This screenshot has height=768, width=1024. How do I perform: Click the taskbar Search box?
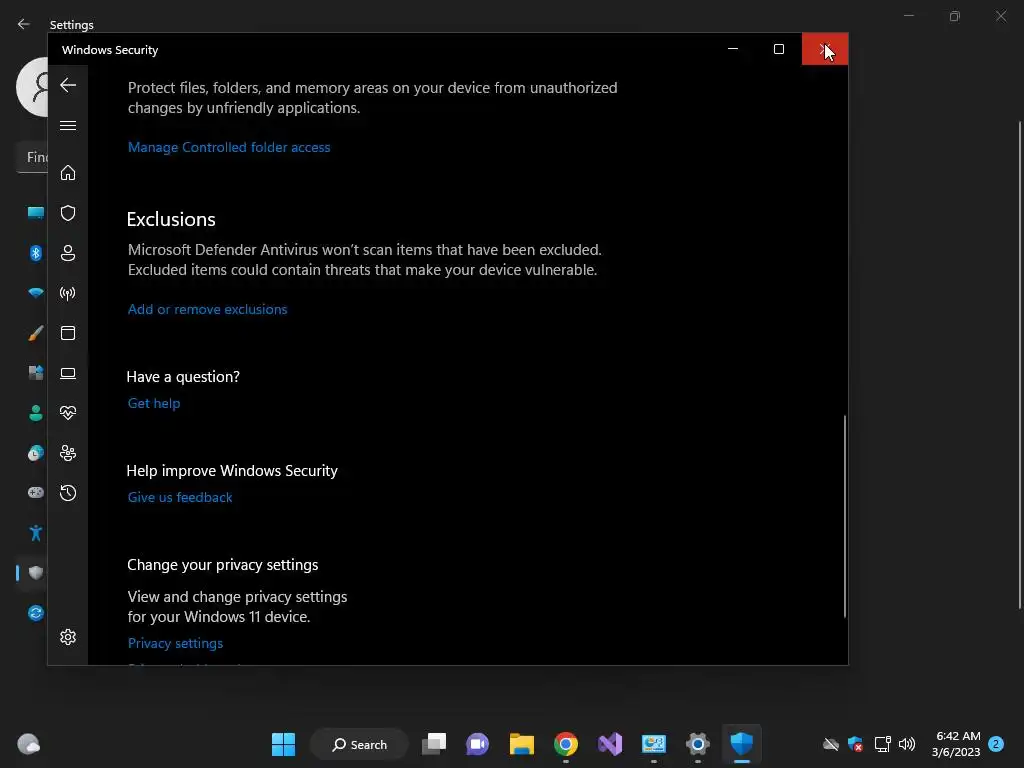359,744
